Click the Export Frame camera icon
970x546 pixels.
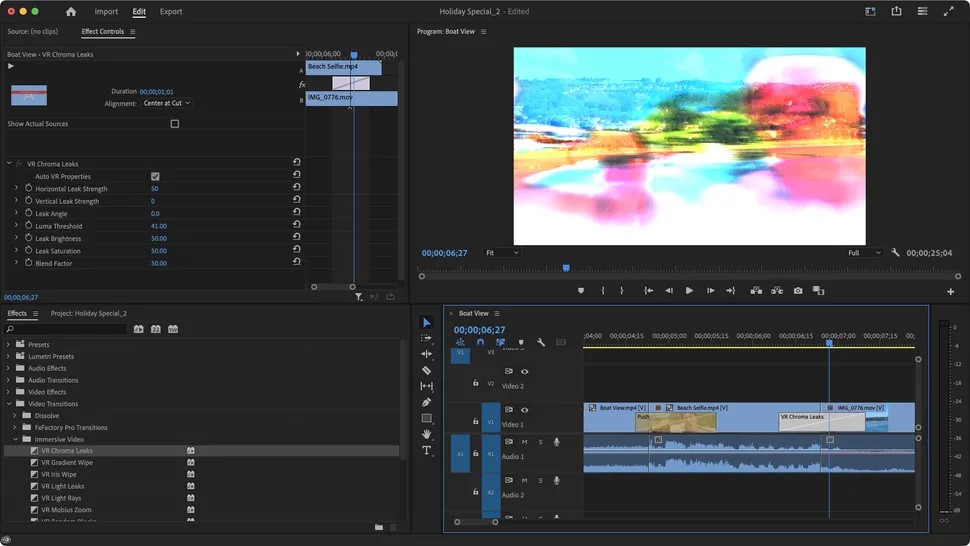(x=798, y=291)
